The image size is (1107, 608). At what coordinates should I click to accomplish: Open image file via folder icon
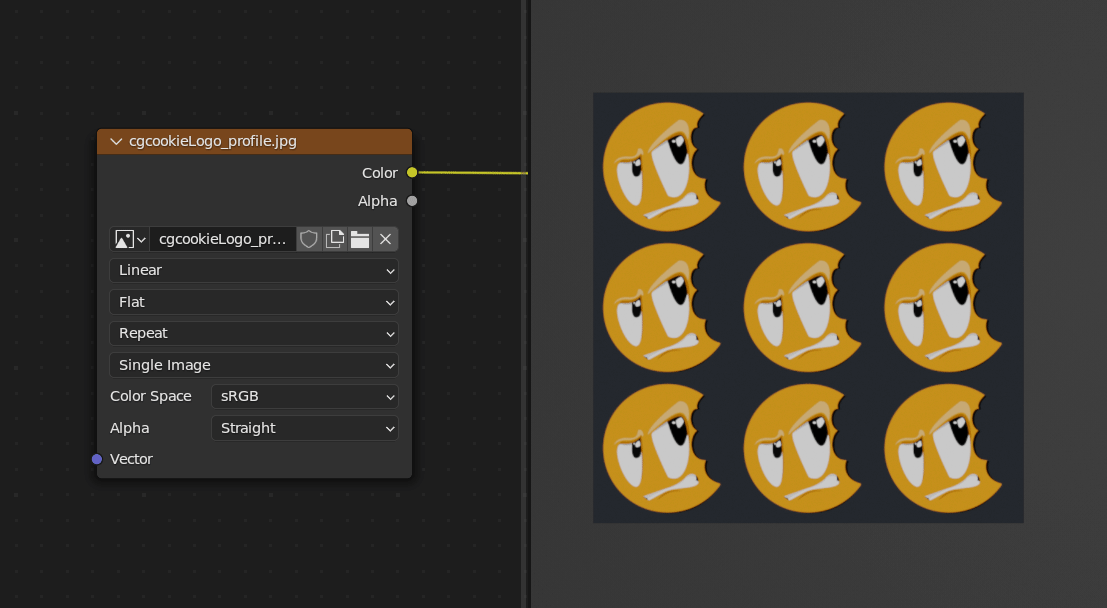[360, 239]
